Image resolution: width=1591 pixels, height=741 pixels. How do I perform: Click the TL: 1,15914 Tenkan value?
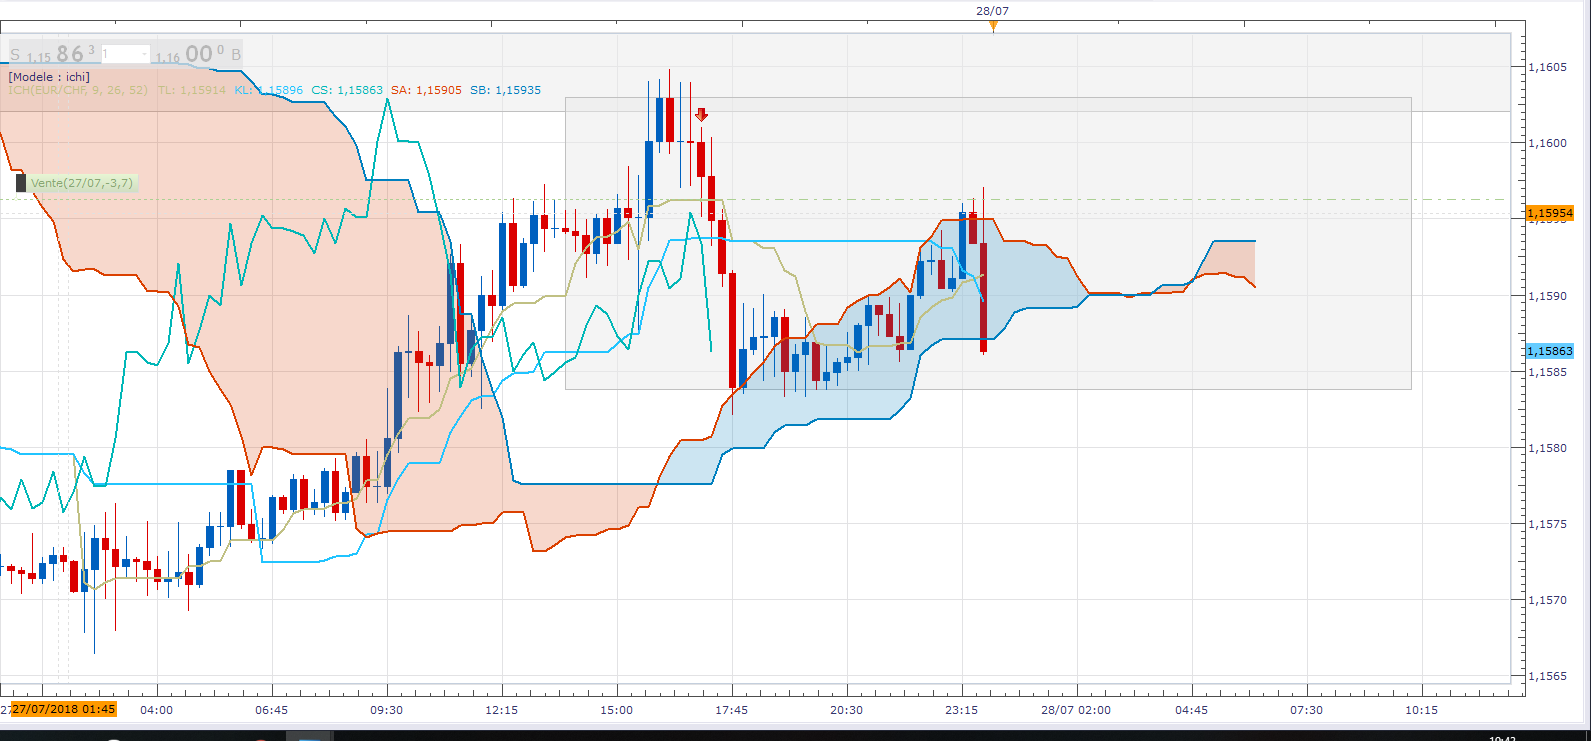point(192,90)
